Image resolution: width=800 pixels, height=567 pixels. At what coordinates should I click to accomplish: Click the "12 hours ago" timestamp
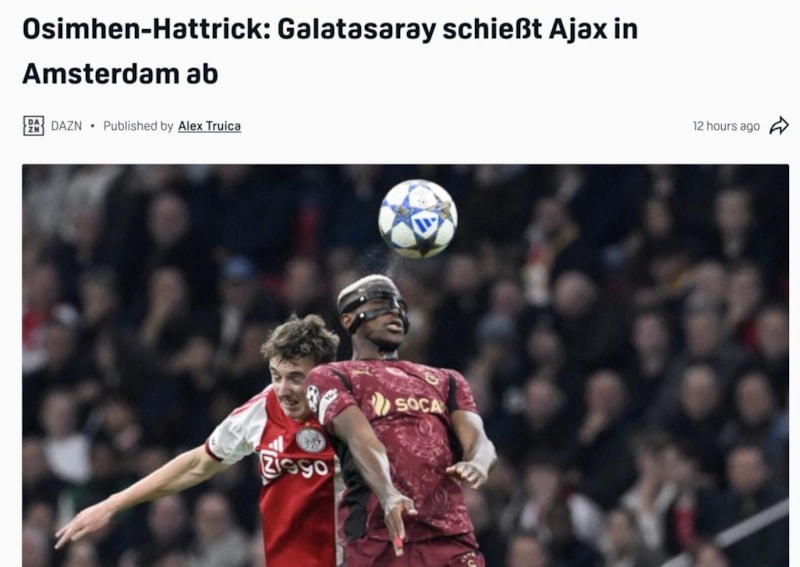[x=726, y=126]
